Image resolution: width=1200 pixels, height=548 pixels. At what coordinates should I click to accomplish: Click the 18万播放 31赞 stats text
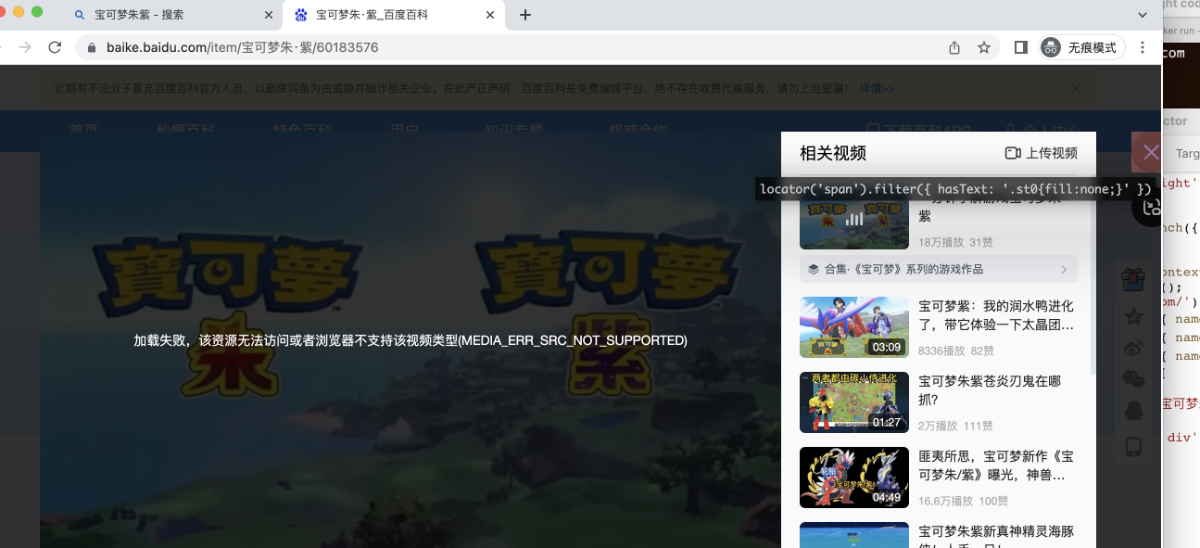tap(954, 242)
